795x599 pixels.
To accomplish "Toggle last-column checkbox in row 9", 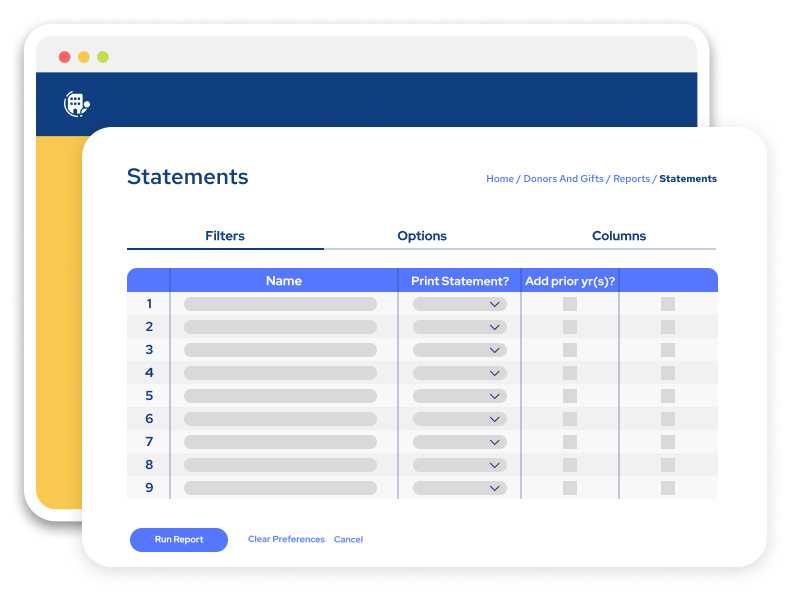I will (x=668, y=488).
